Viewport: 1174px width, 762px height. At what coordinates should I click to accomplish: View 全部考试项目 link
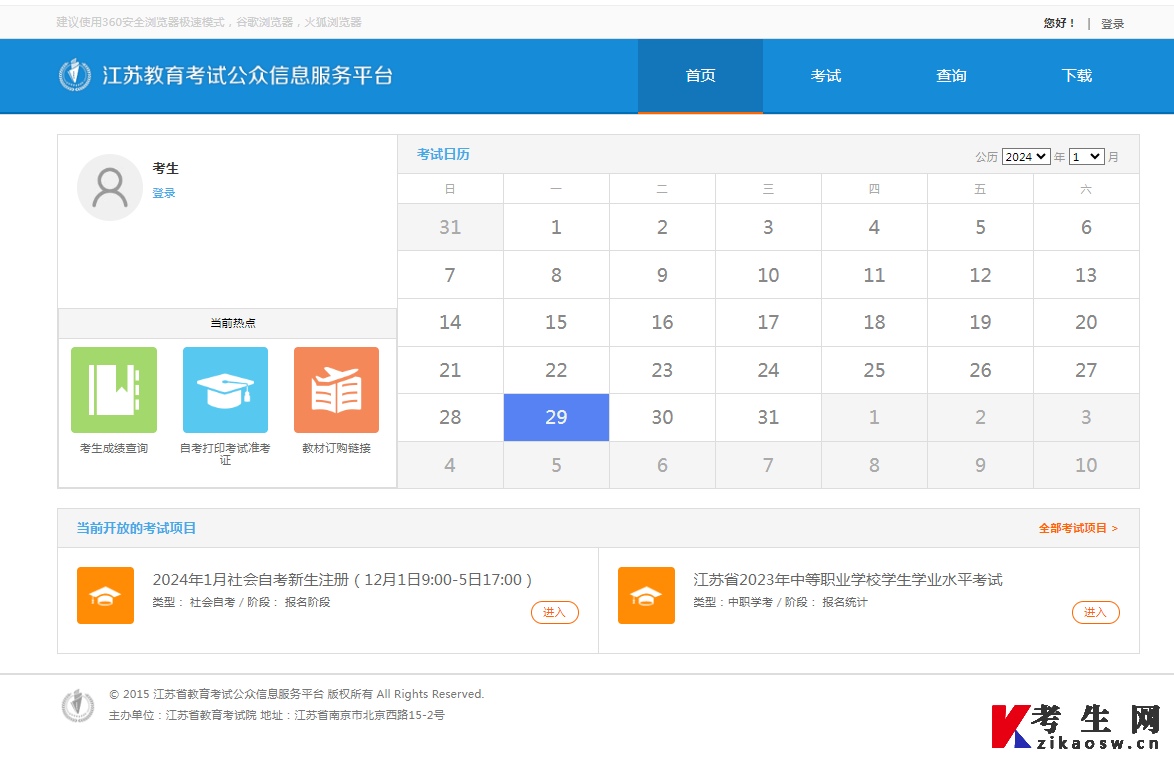click(x=1078, y=528)
